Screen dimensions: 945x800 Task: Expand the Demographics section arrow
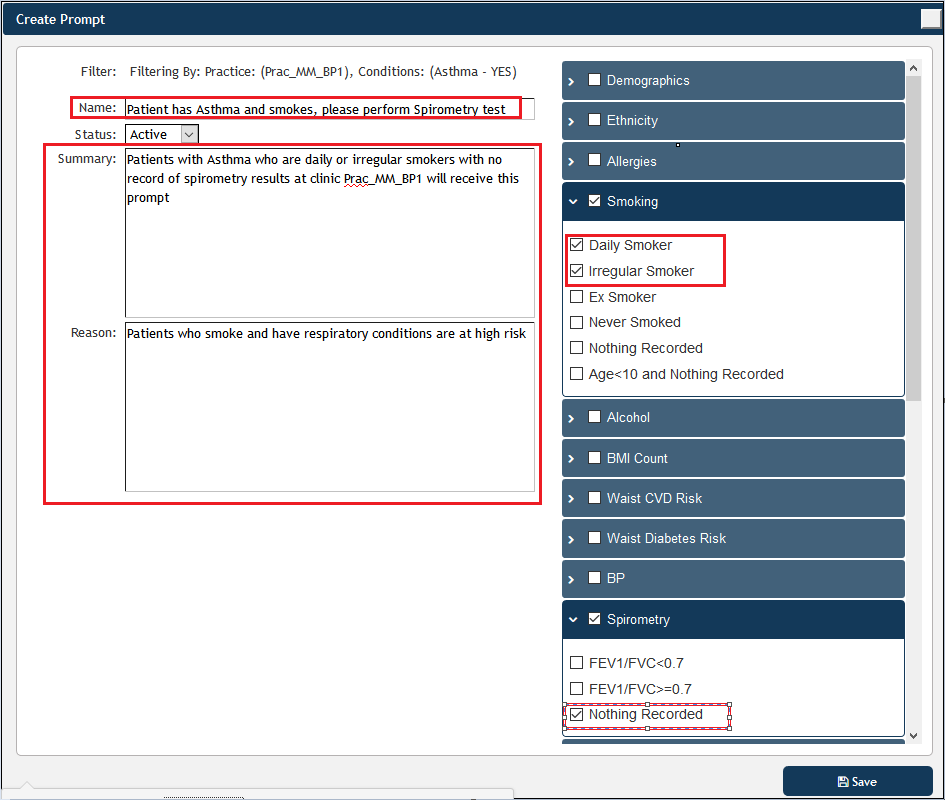tap(571, 81)
